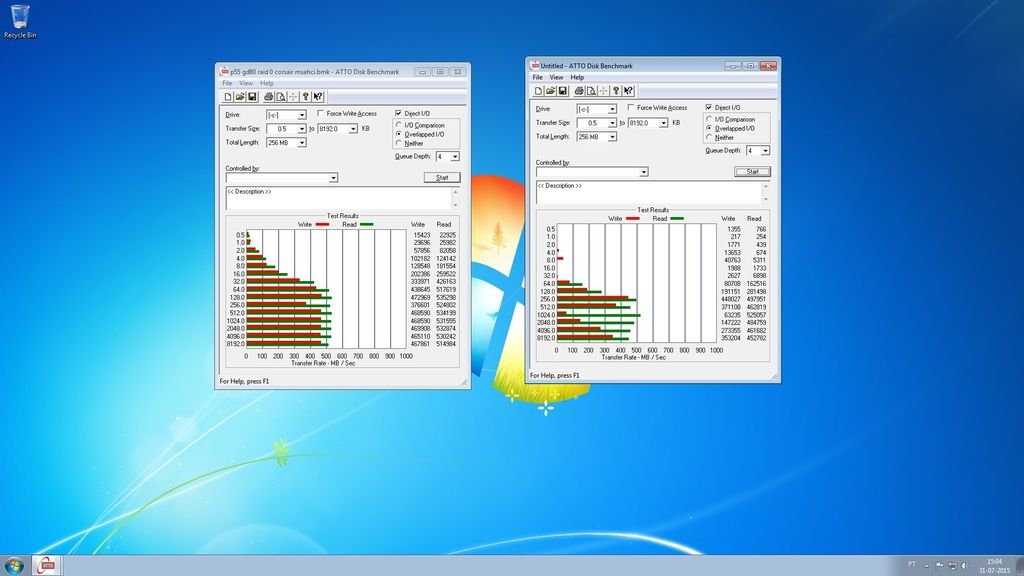
Task: Activate the context help arrow in the Untitled window
Action: (x=627, y=90)
